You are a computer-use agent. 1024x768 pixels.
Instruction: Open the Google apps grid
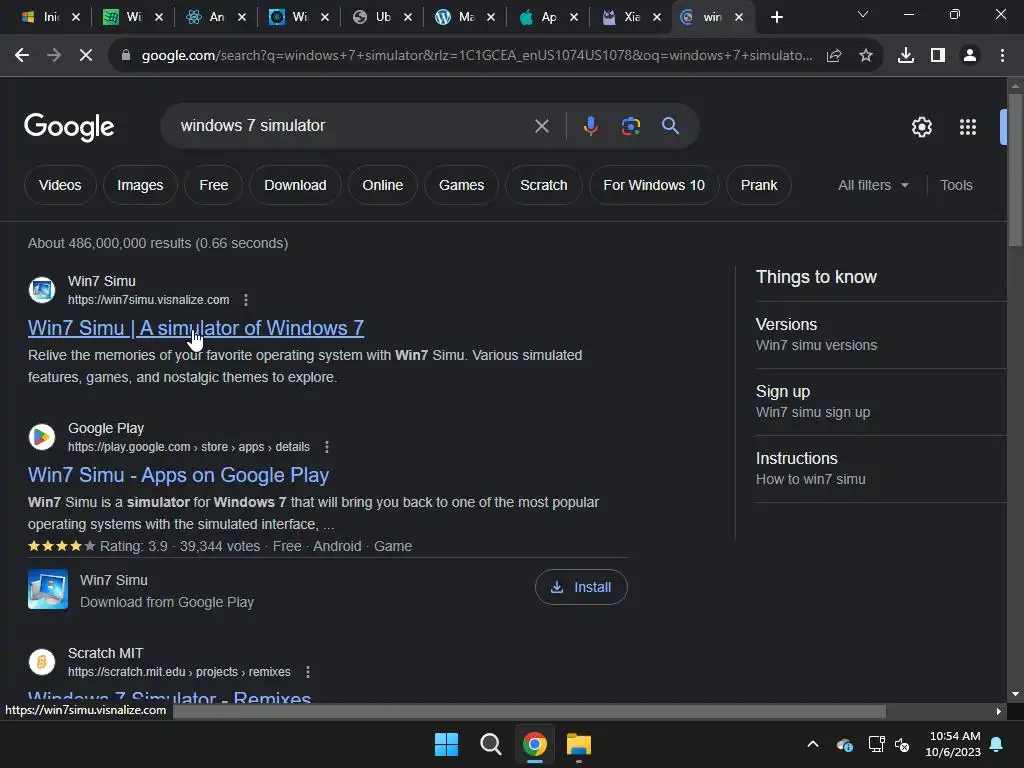[967, 127]
